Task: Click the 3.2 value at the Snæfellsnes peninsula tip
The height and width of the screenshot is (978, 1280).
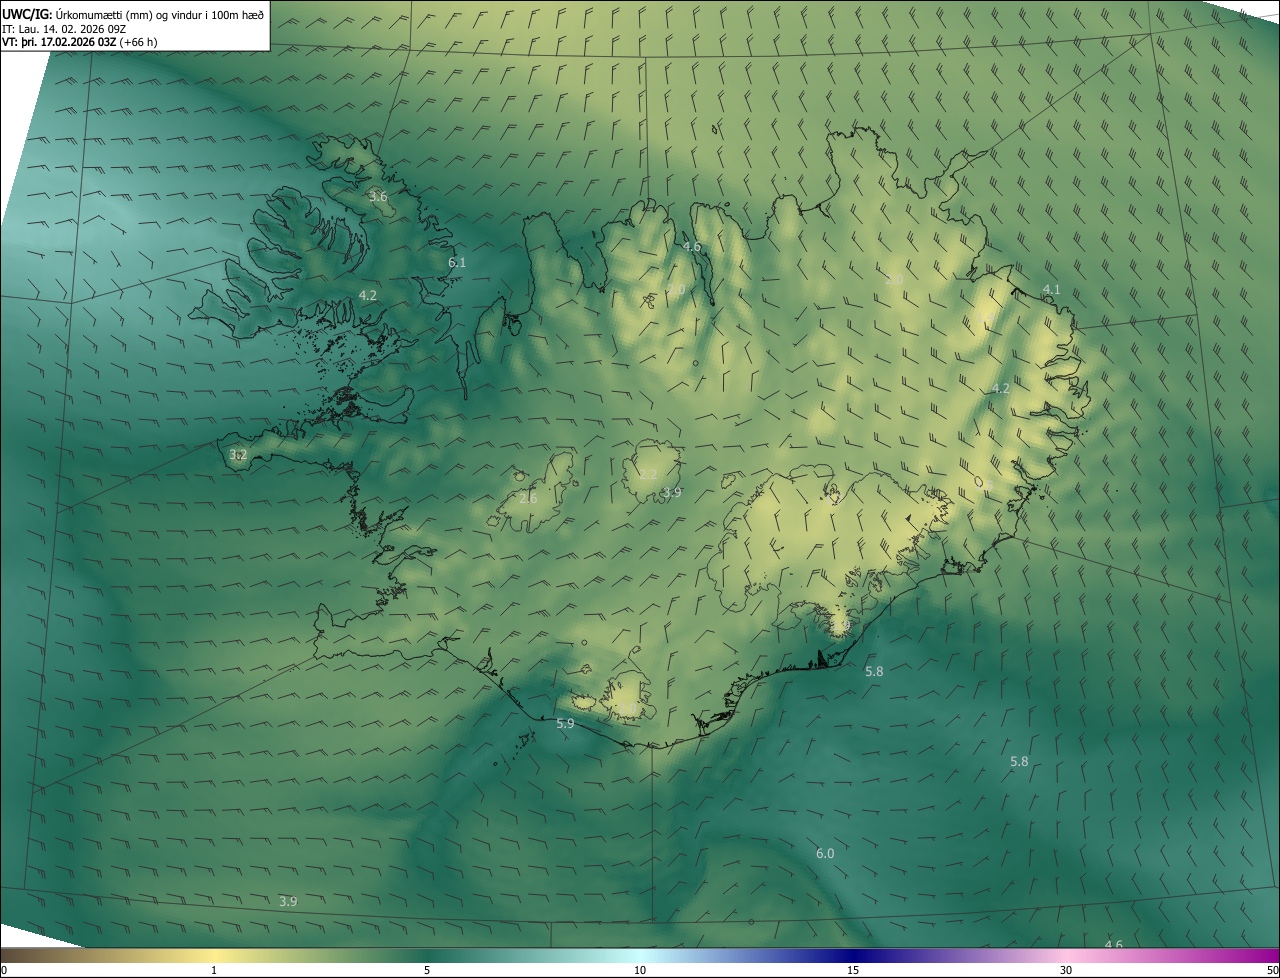Action: pyautogui.click(x=238, y=455)
